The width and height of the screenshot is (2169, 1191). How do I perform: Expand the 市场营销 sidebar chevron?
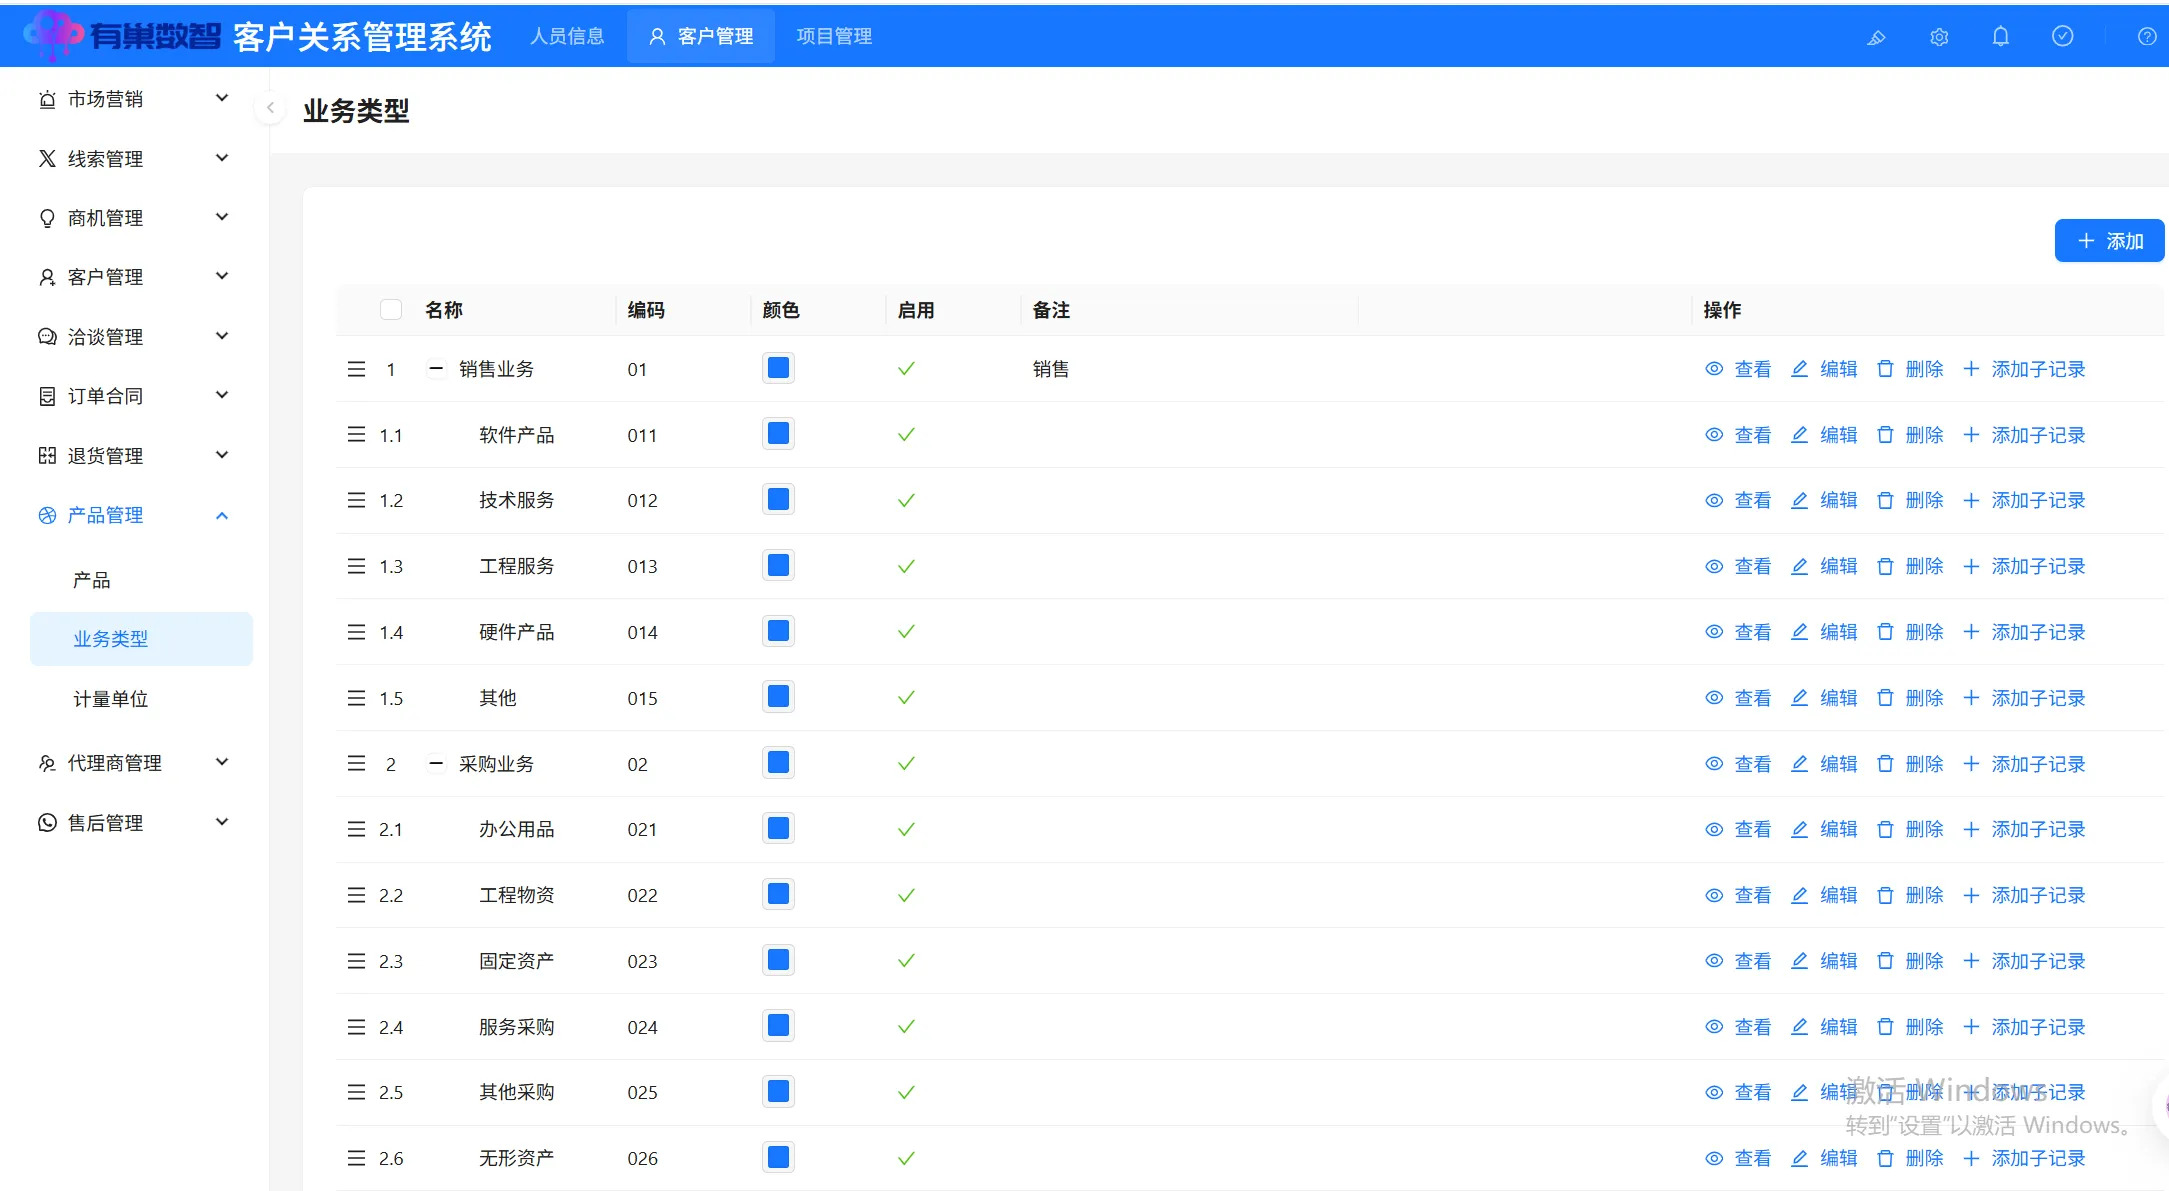click(222, 98)
